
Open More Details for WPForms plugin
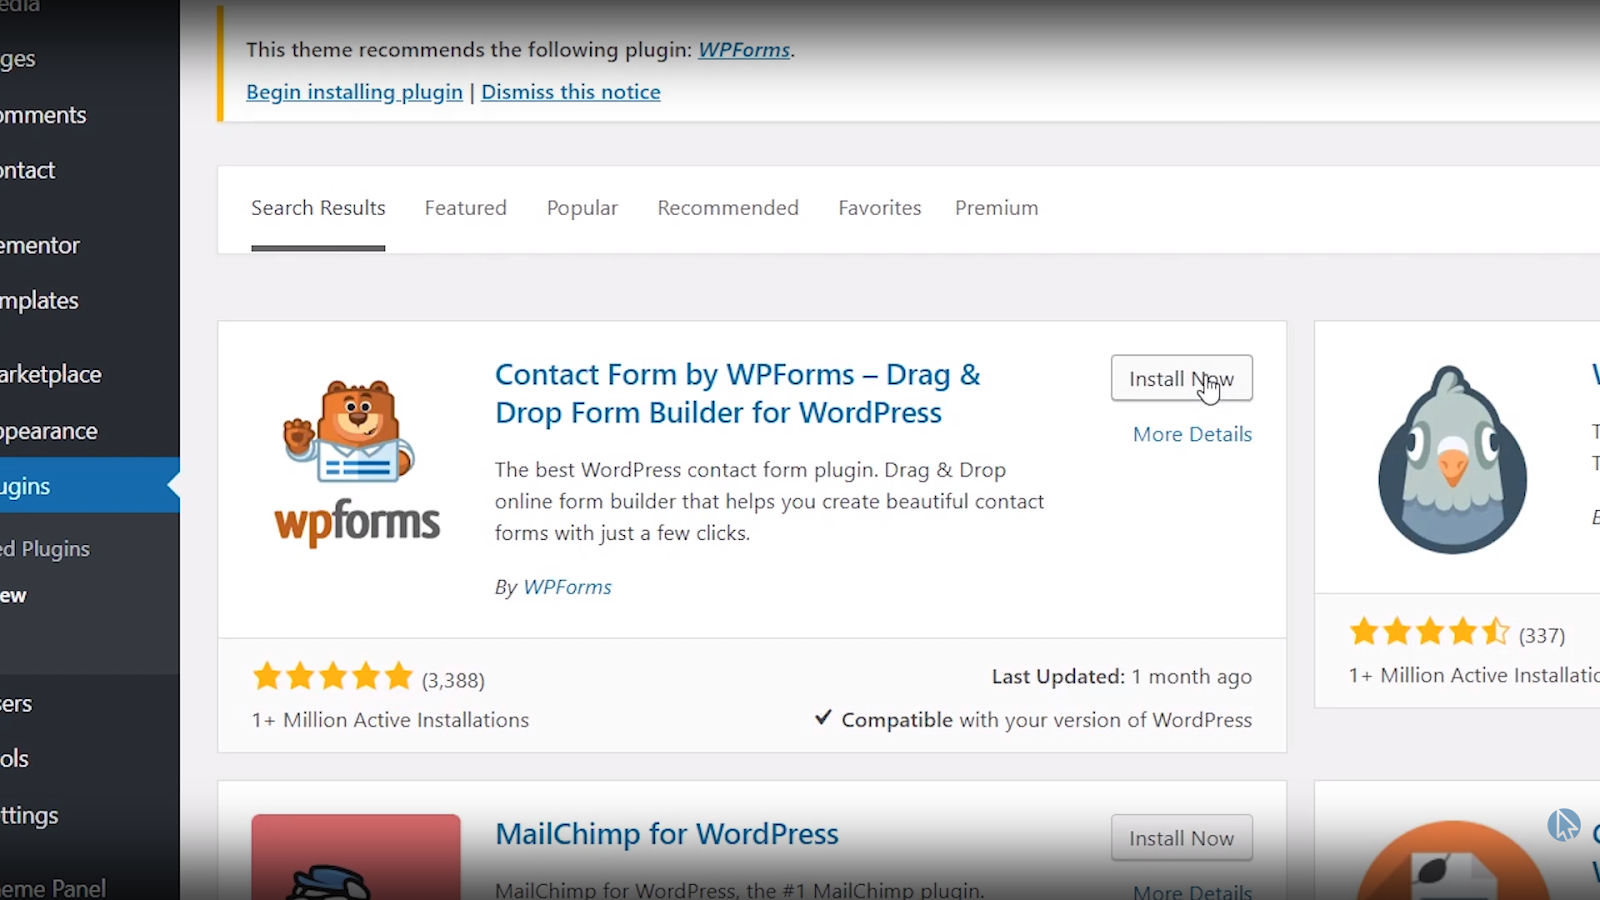1192,434
